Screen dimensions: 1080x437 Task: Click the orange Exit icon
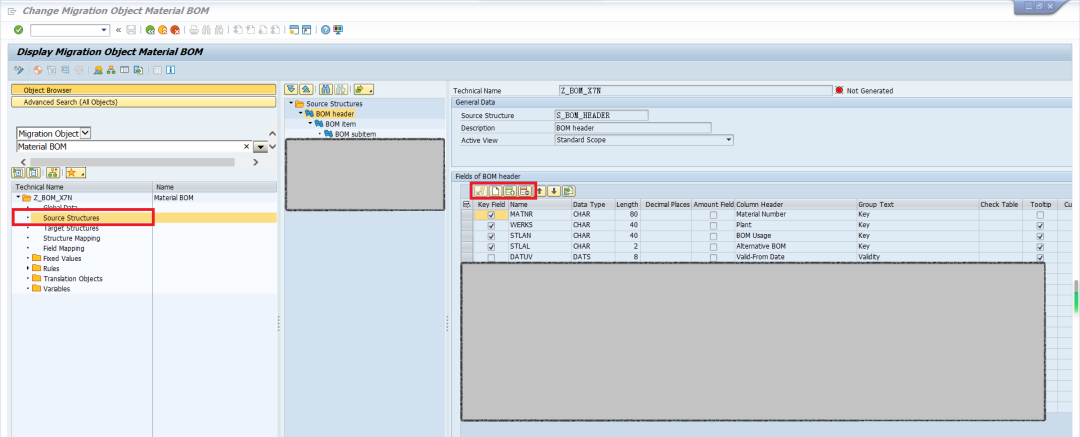pos(163,30)
